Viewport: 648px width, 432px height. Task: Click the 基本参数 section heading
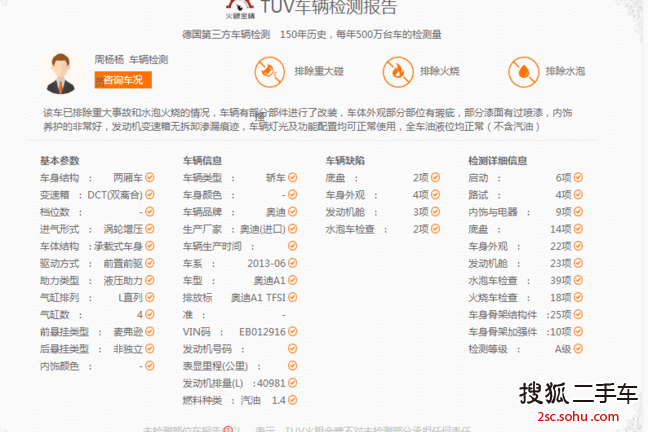(60, 161)
